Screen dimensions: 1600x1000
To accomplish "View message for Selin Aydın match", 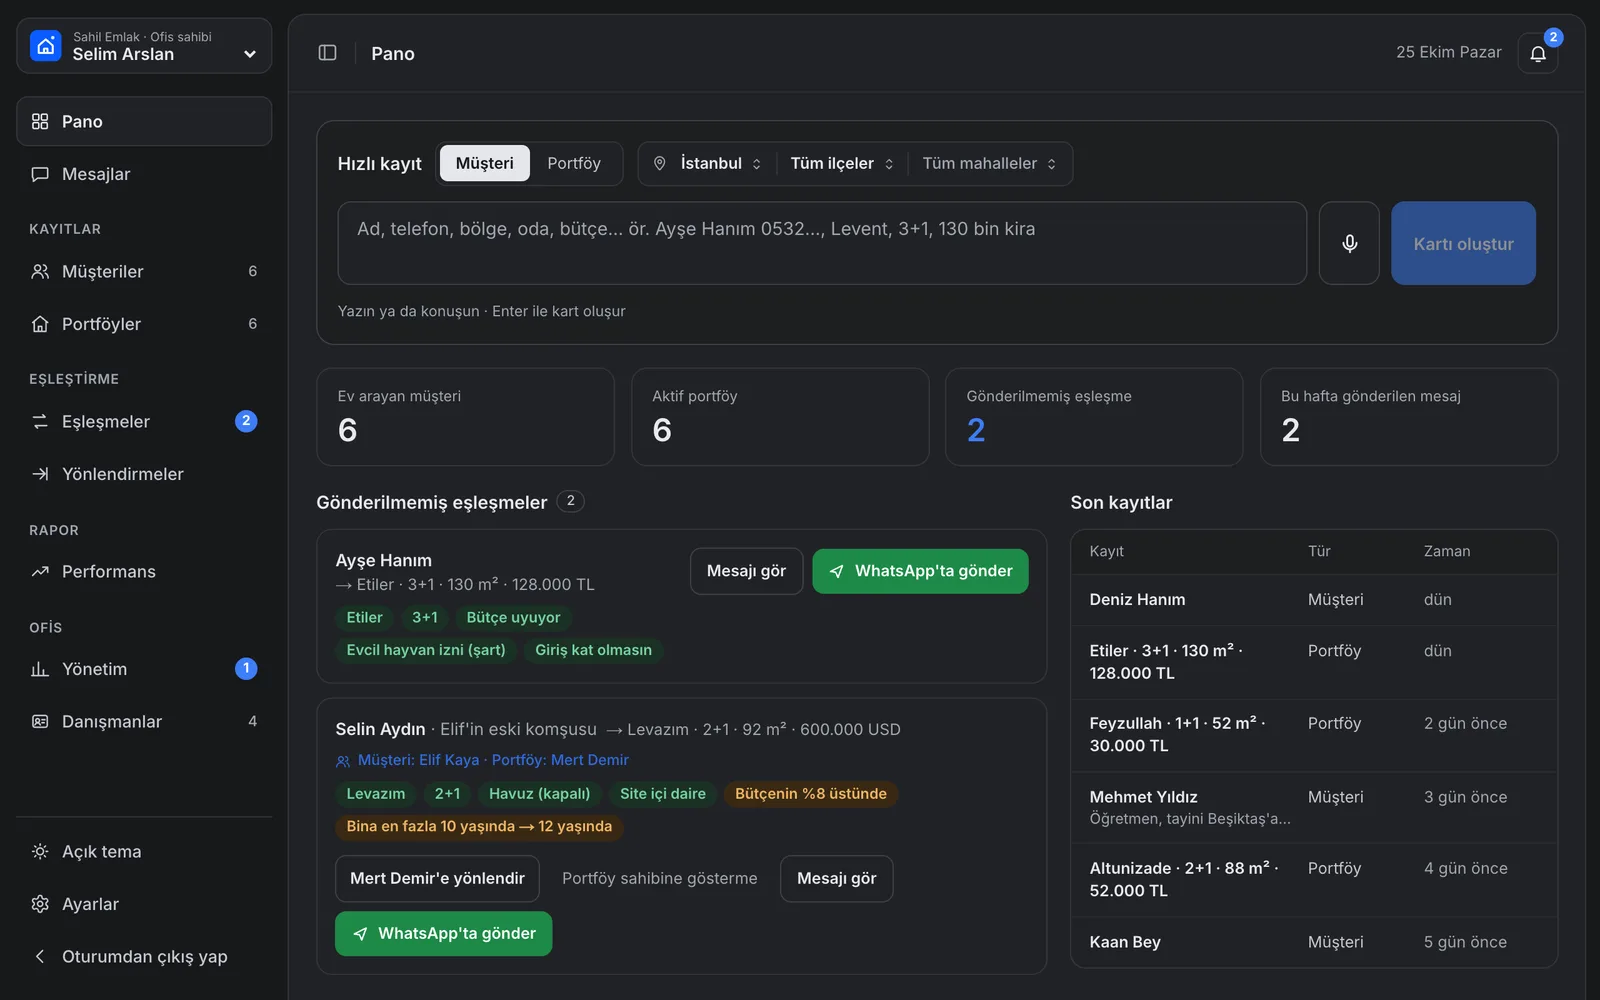I will coord(836,878).
